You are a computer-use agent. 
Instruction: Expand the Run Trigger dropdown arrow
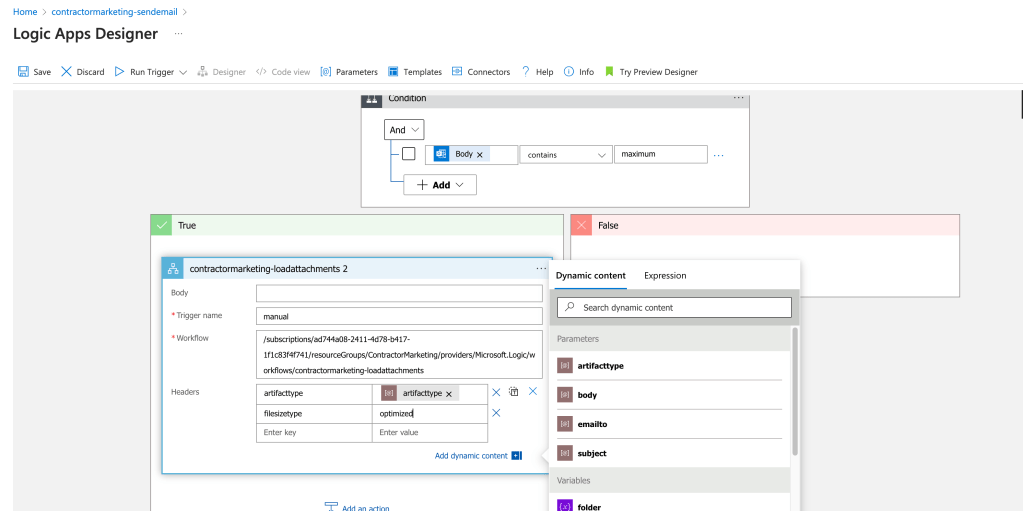183,72
